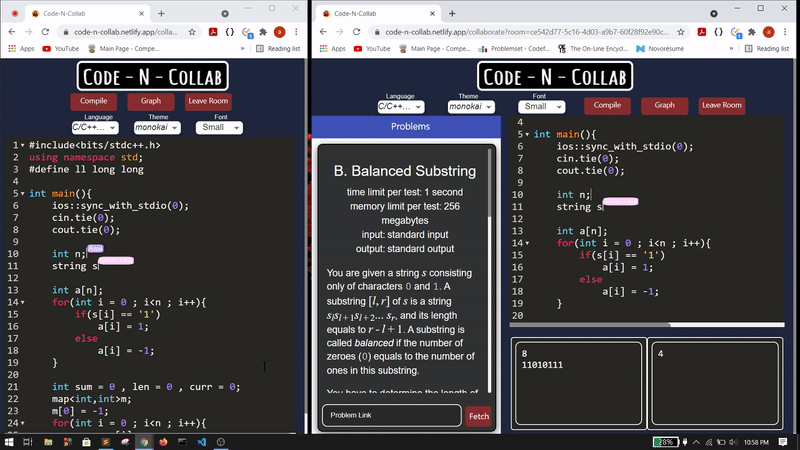Click the Windows Start button
Image resolution: width=800 pixels, height=450 pixels.
pos(9,442)
